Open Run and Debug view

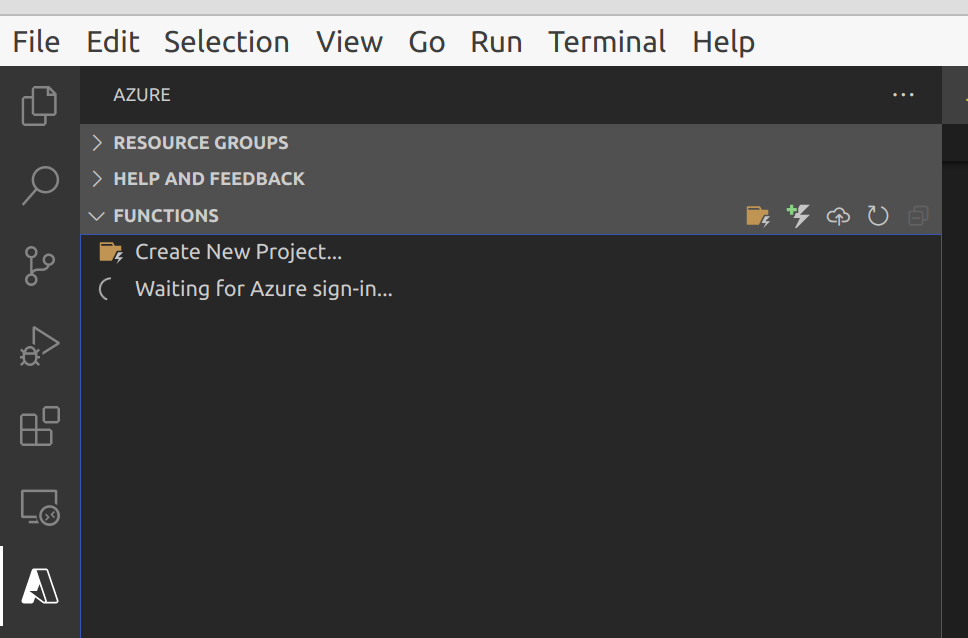(38, 347)
